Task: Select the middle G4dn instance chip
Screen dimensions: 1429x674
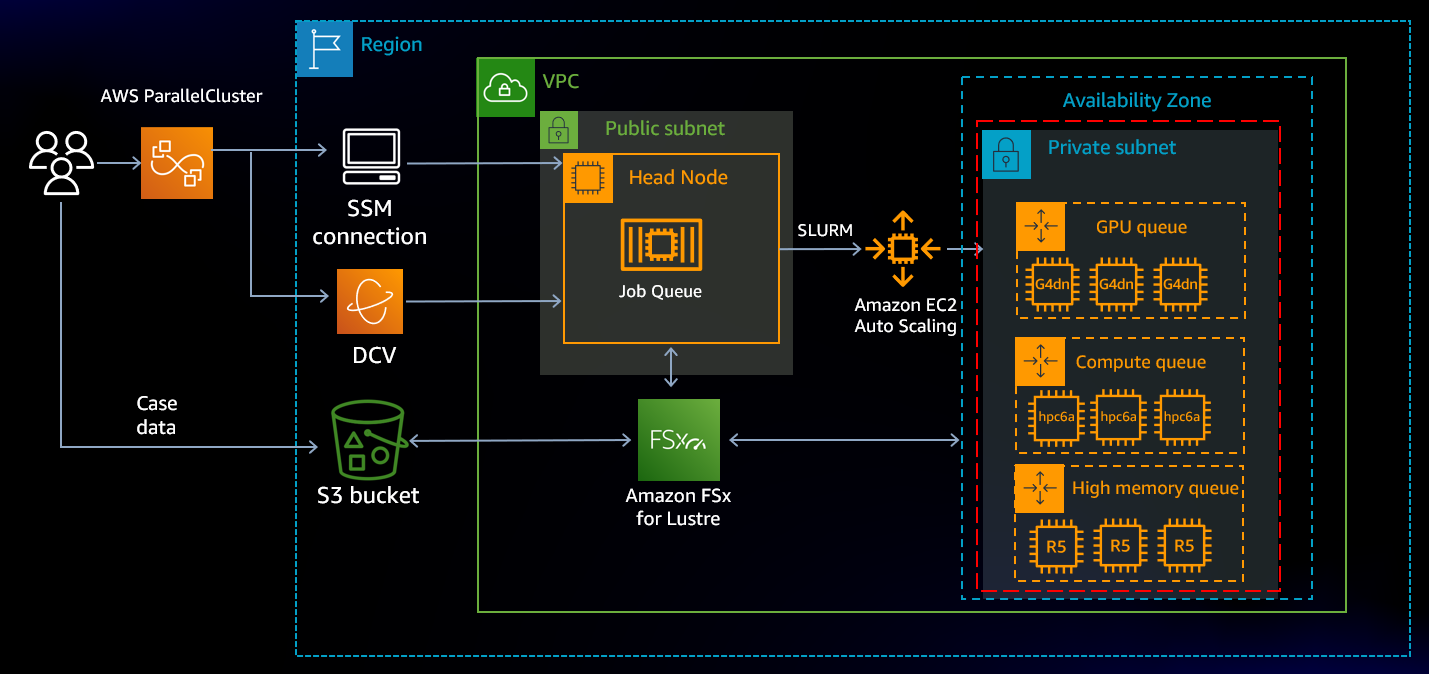Action: click(x=1117, y=284)
